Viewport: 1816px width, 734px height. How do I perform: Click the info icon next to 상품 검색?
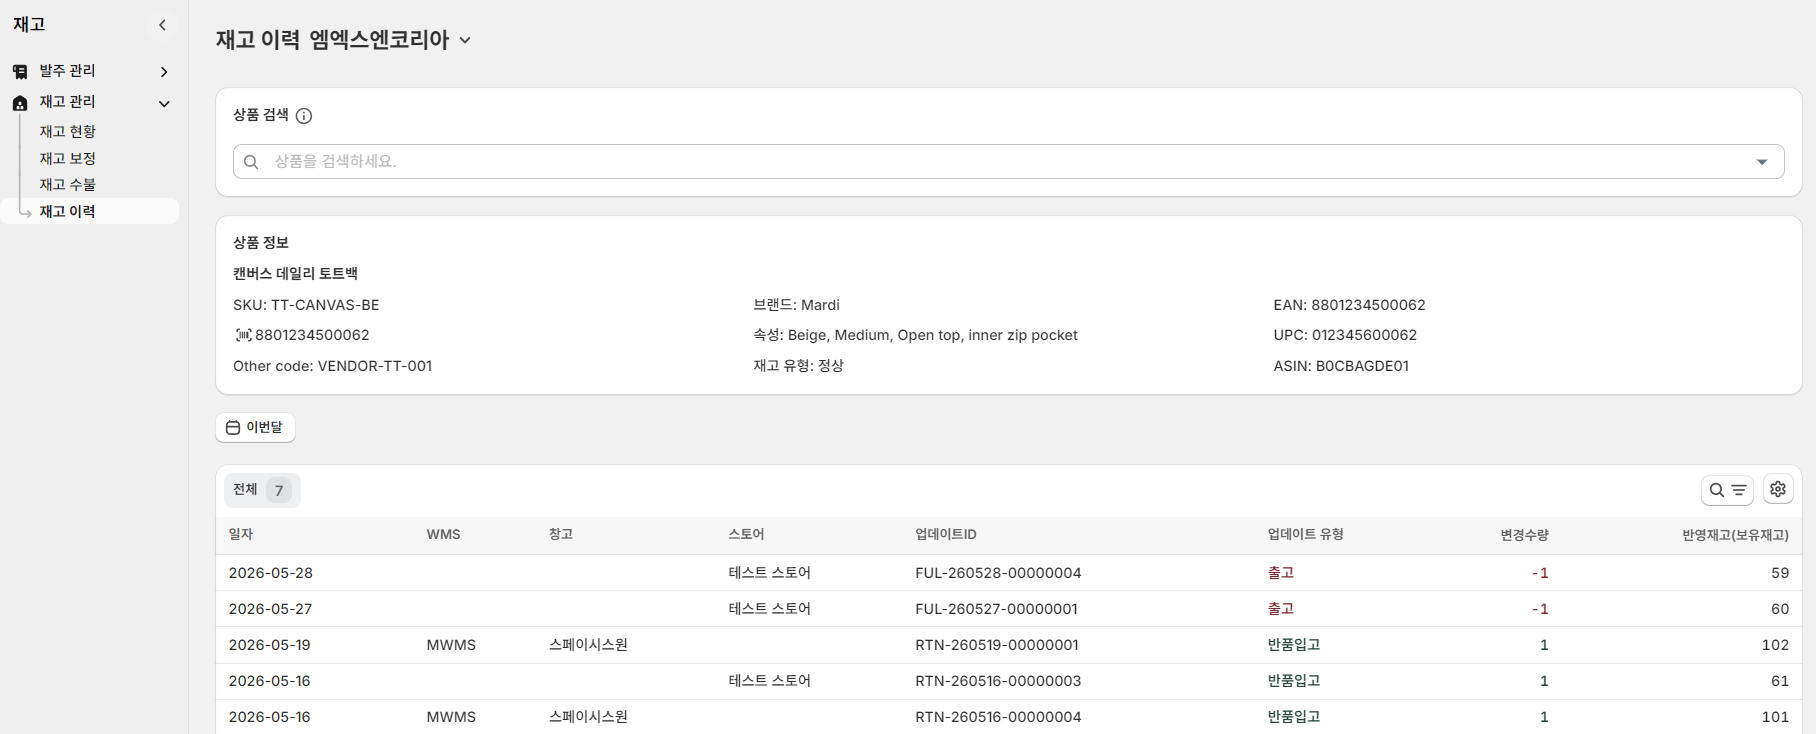click(304, 116)
